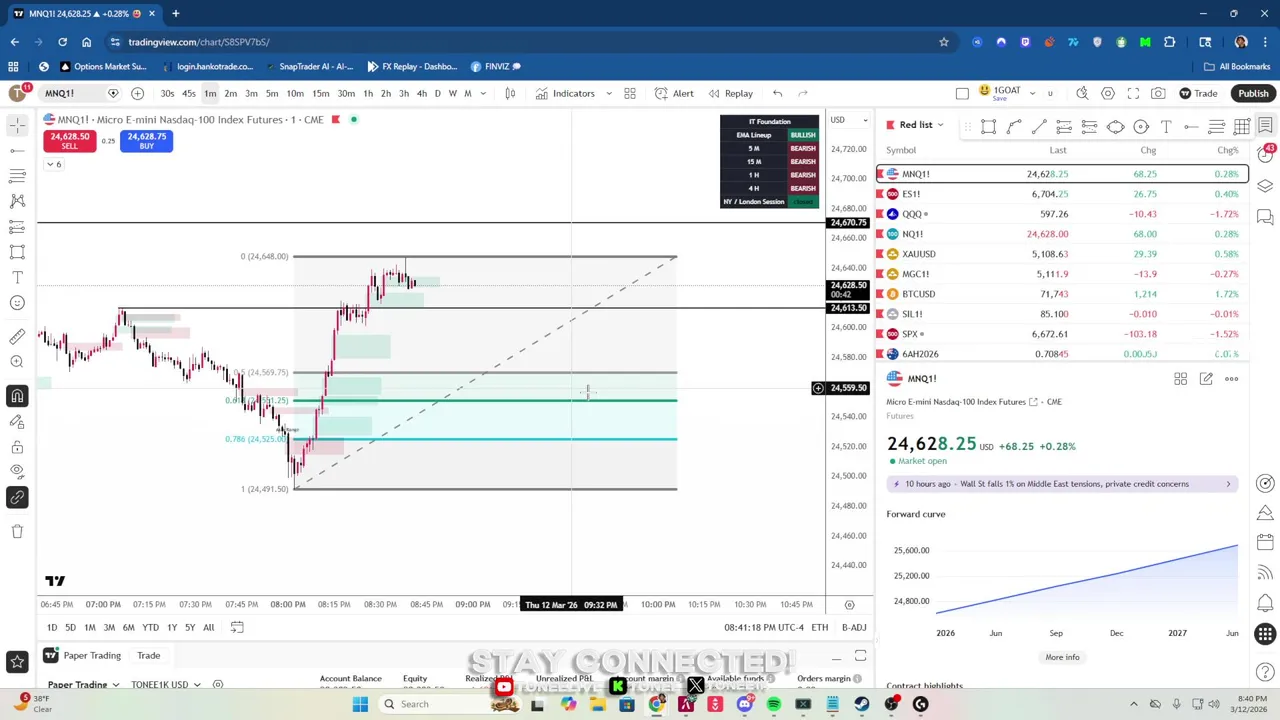Toggle the layout square checkbox beside 1GOAT

pos(962,93)
